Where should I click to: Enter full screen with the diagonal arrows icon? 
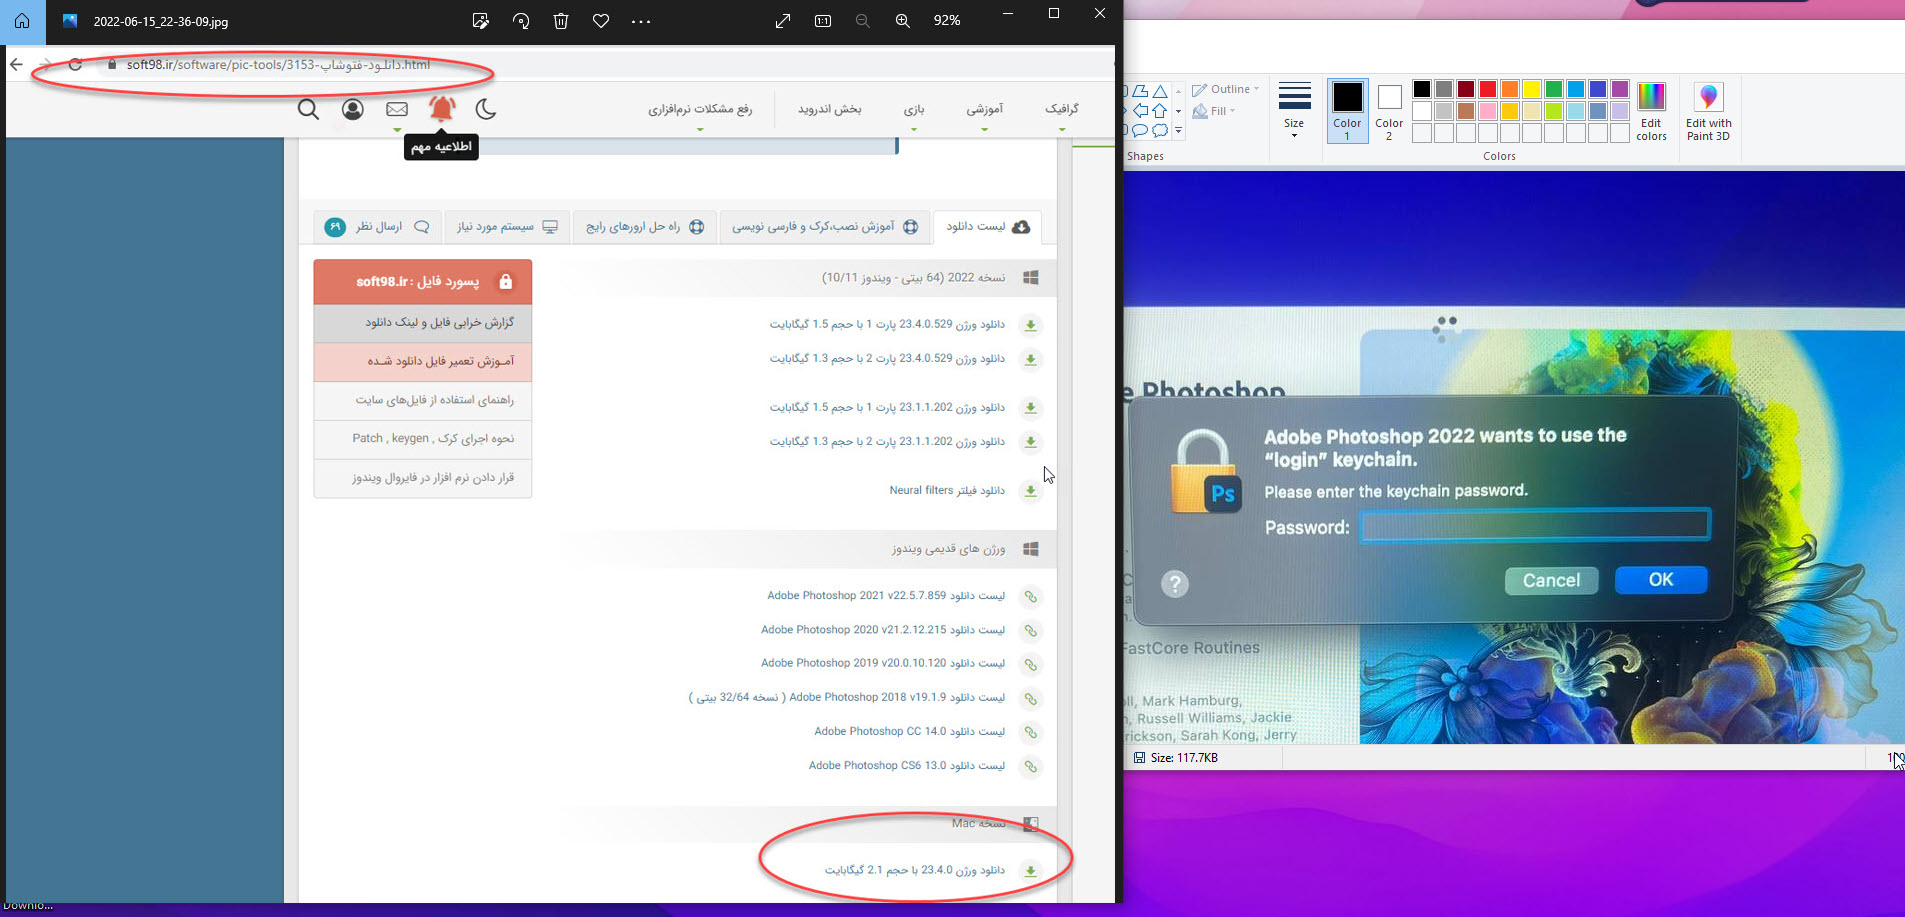[783, 21]
